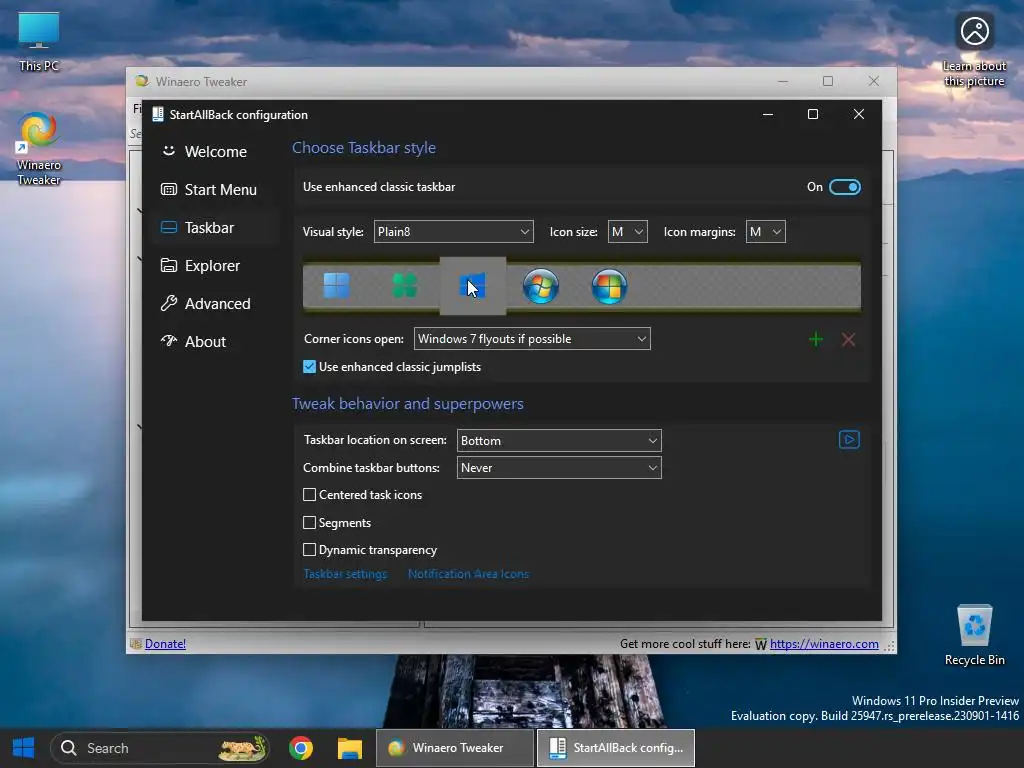The width and height of the screenshot is (1024, 768).
Task: Expand Corner icons open dropdown
Action: [x=532, y=339]
